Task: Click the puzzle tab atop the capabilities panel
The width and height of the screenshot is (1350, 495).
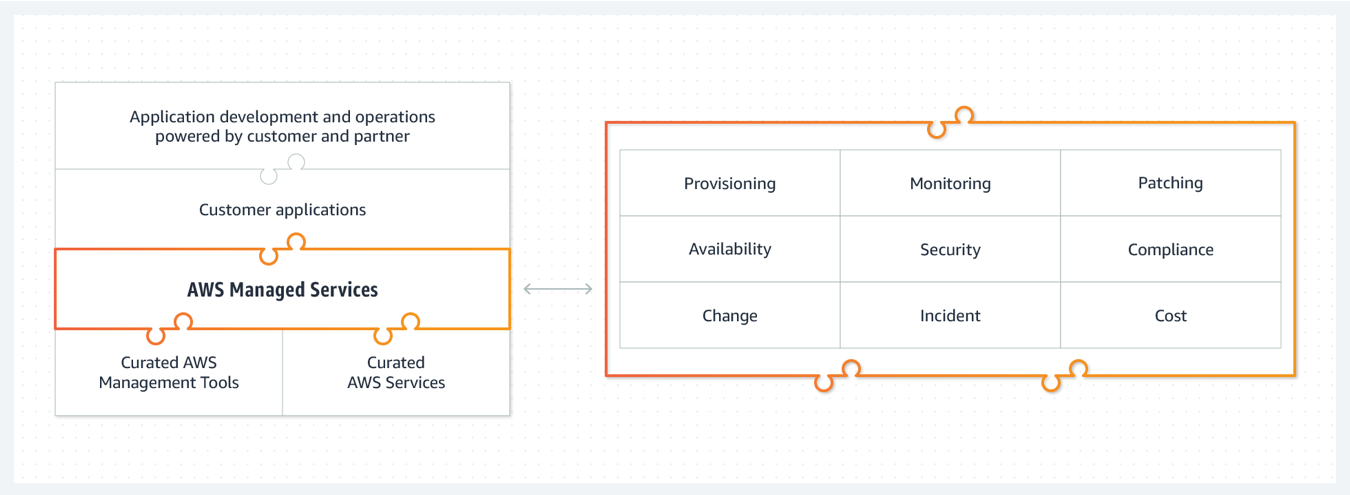Action: (950, 122)
